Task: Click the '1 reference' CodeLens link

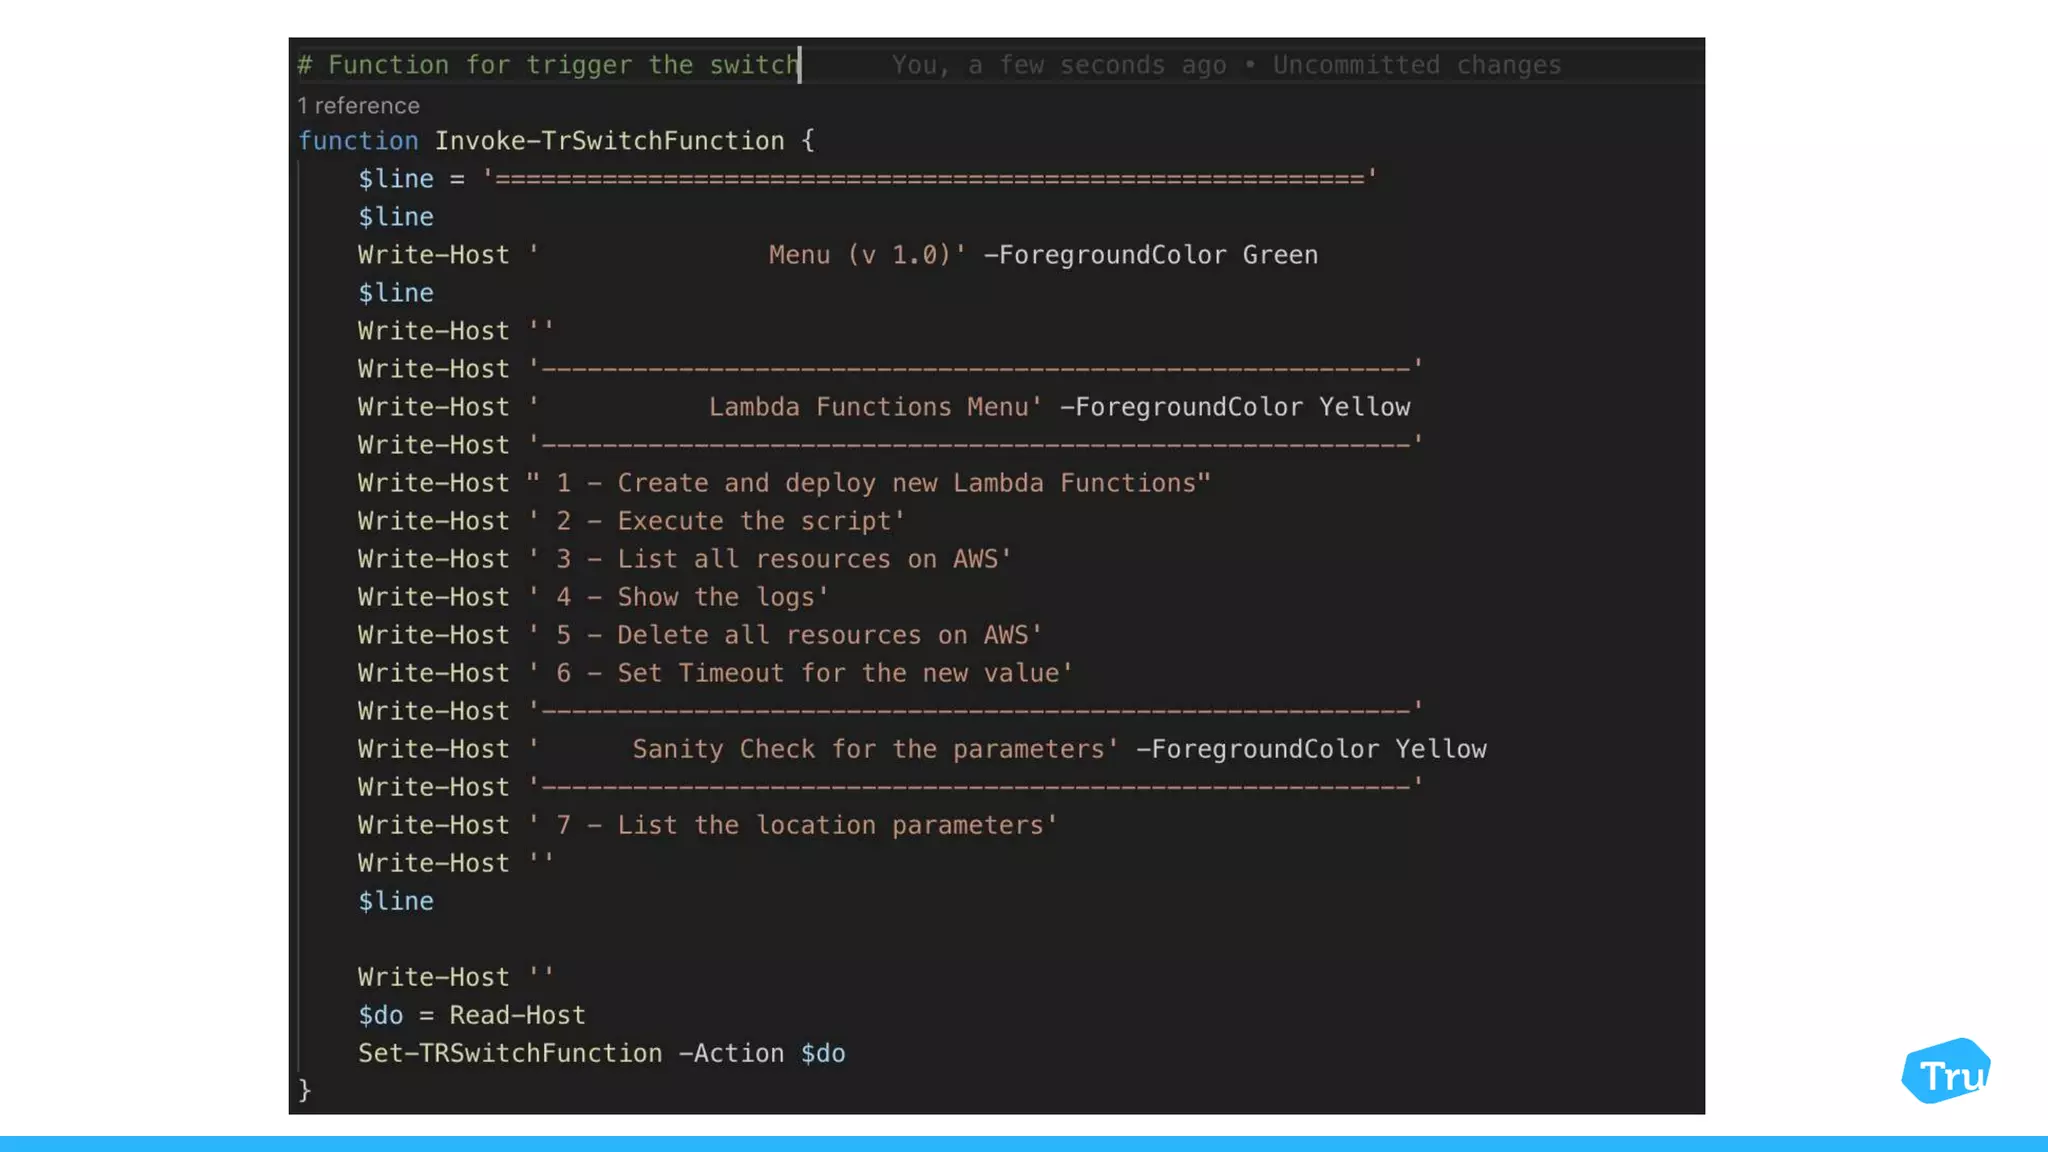Action: [x=358, y=106]
